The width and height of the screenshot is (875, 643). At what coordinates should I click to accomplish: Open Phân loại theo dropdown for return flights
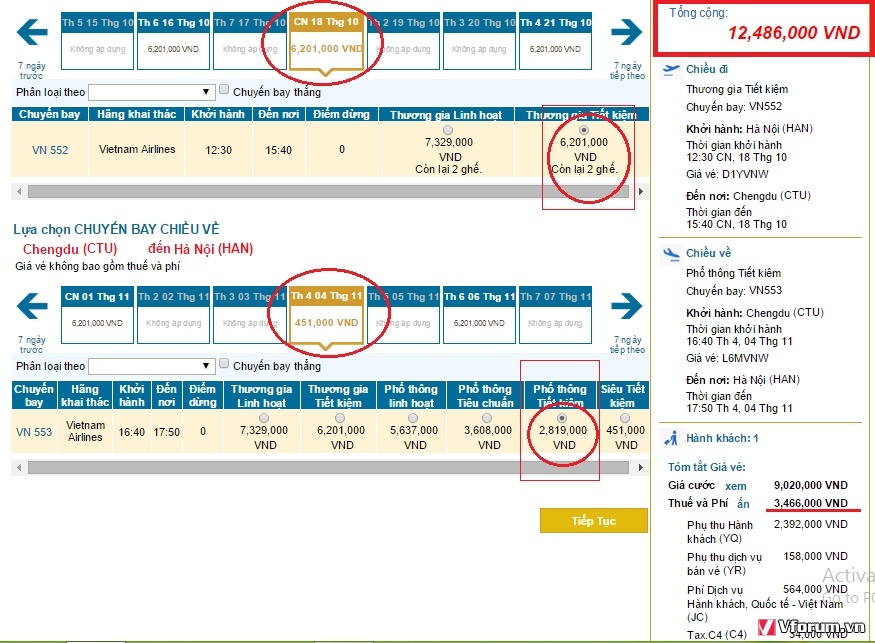[151, 366]
